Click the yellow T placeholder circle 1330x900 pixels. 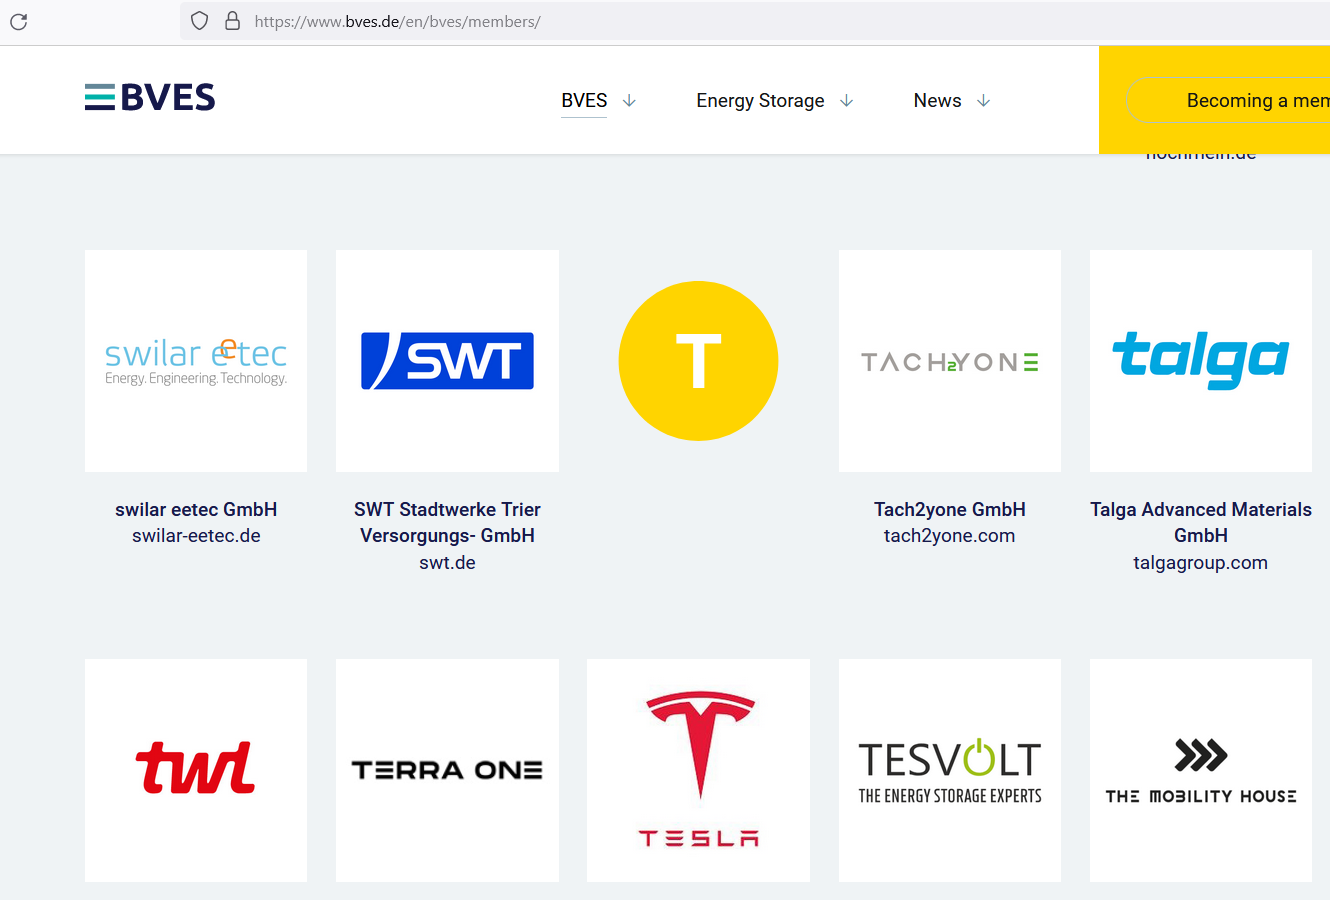(x=698, y=361)
